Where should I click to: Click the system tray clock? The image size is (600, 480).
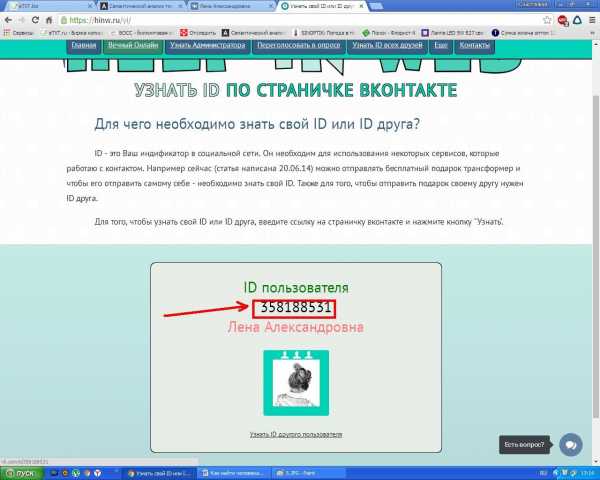tap(587, 473)
